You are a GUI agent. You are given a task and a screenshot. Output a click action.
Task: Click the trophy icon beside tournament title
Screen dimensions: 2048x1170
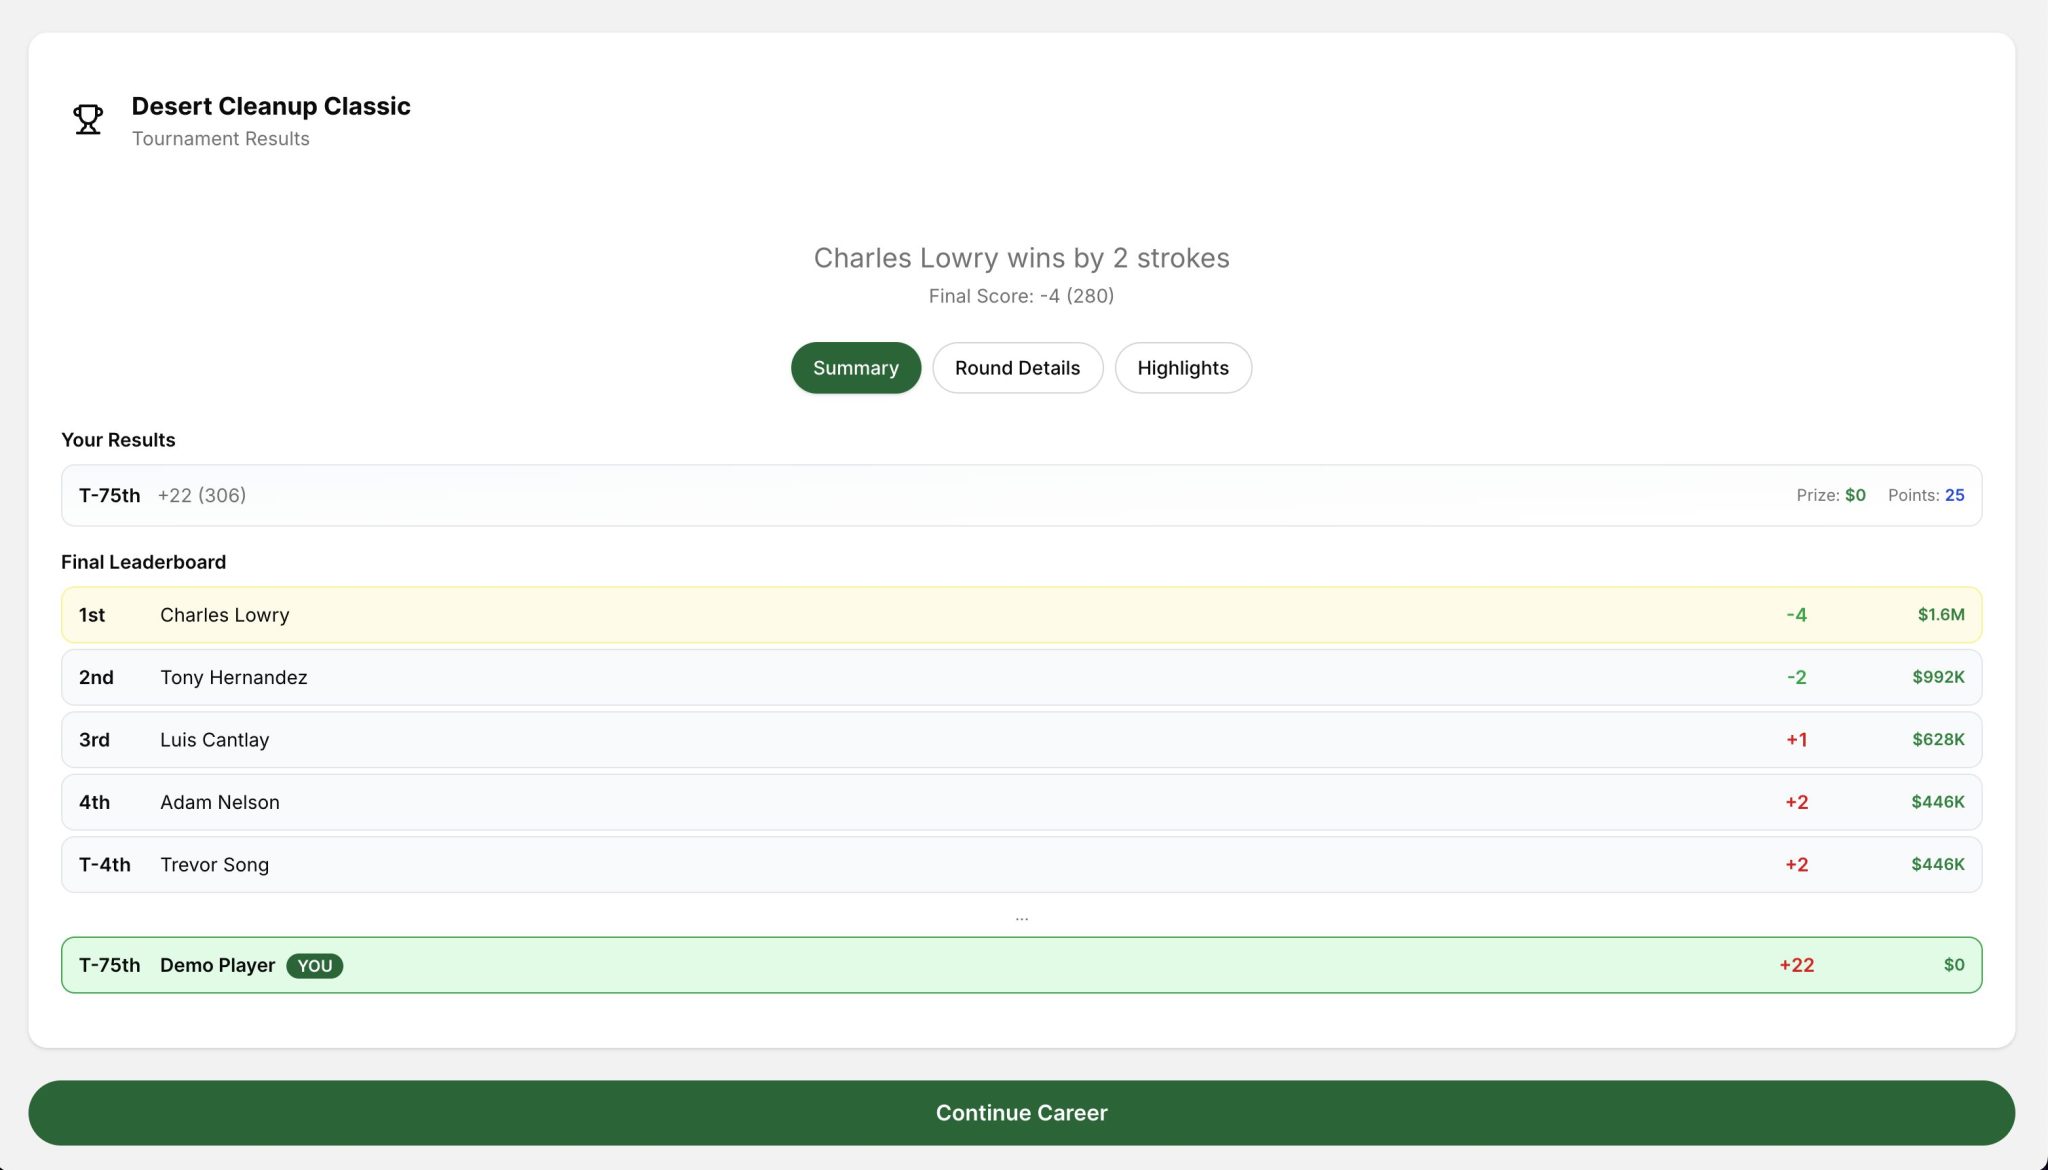point(88,120)
